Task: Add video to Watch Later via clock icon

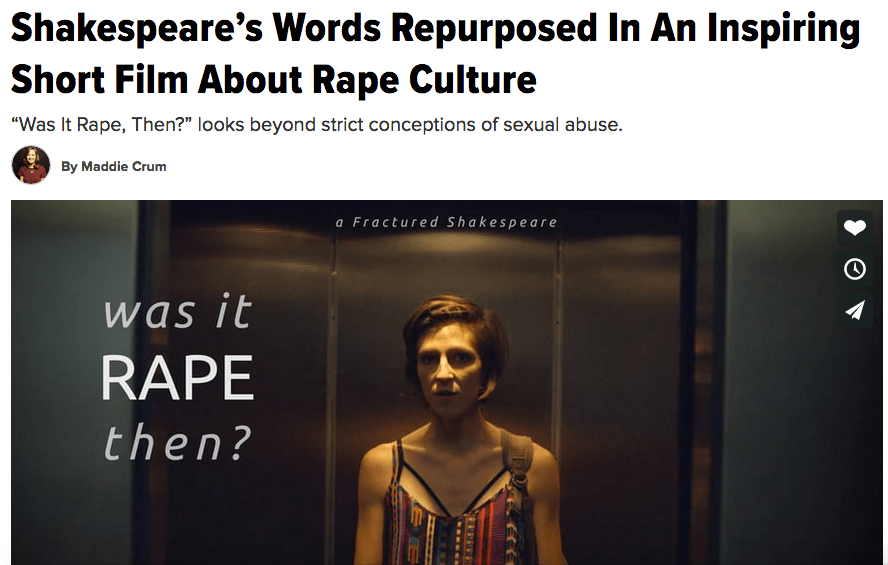Action: coord(855,269)
